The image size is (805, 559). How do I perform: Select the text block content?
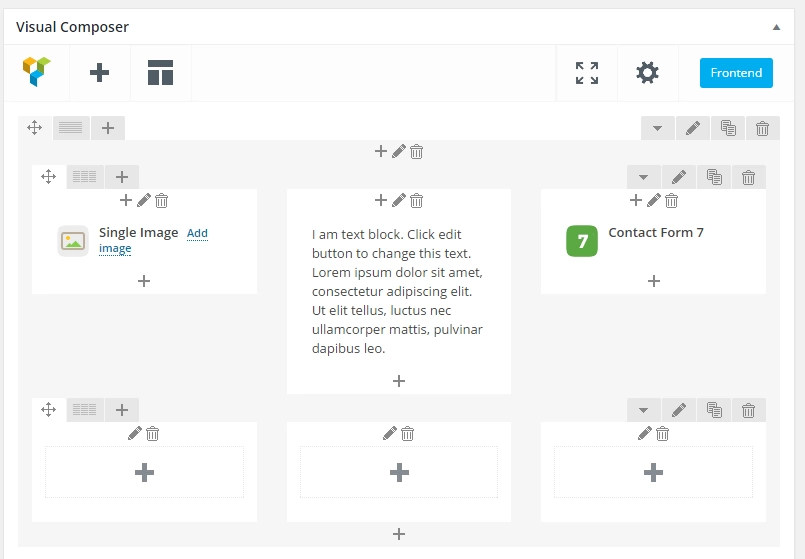click(x=397, y=291)
